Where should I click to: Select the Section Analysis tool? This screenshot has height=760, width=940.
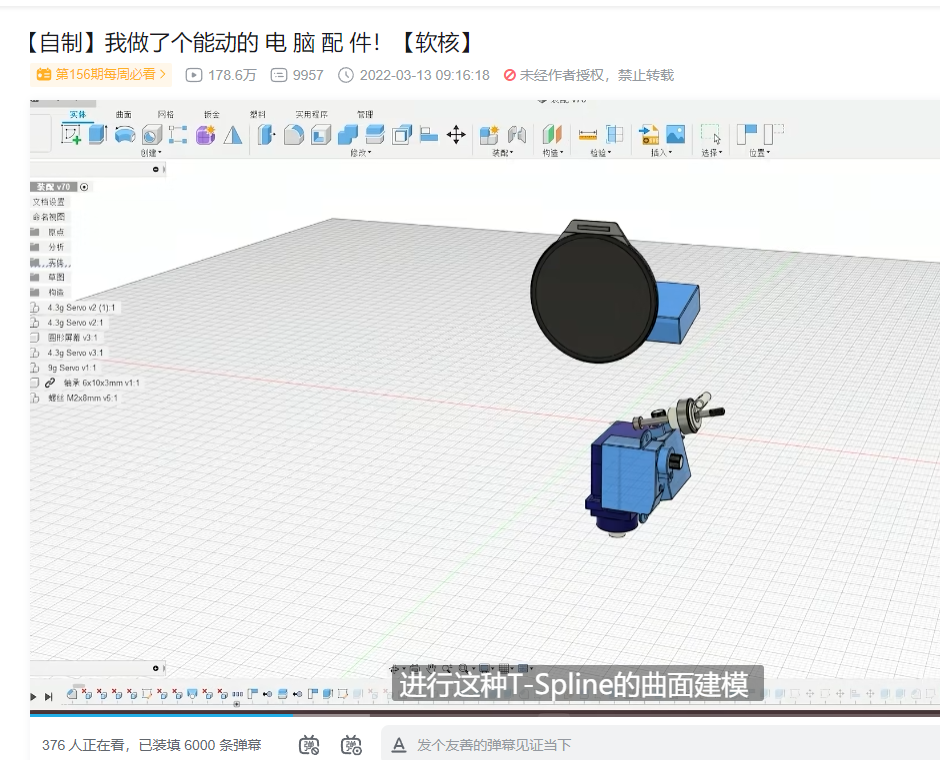pyautogui.click(x=615, y=135)
